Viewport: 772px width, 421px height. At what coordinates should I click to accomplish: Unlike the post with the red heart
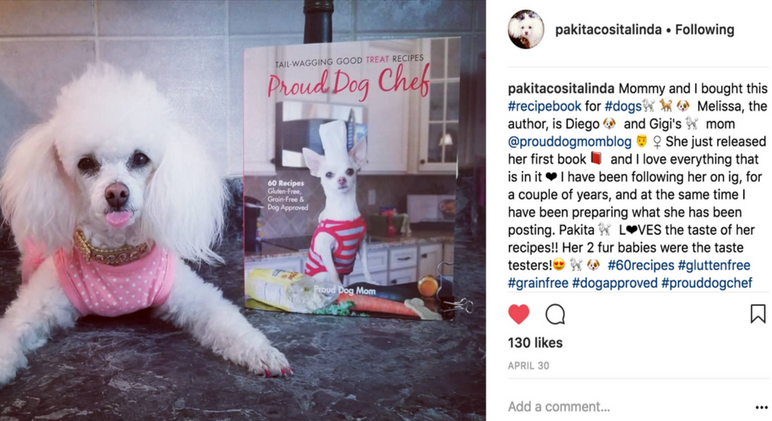click(x=518, y=314)
